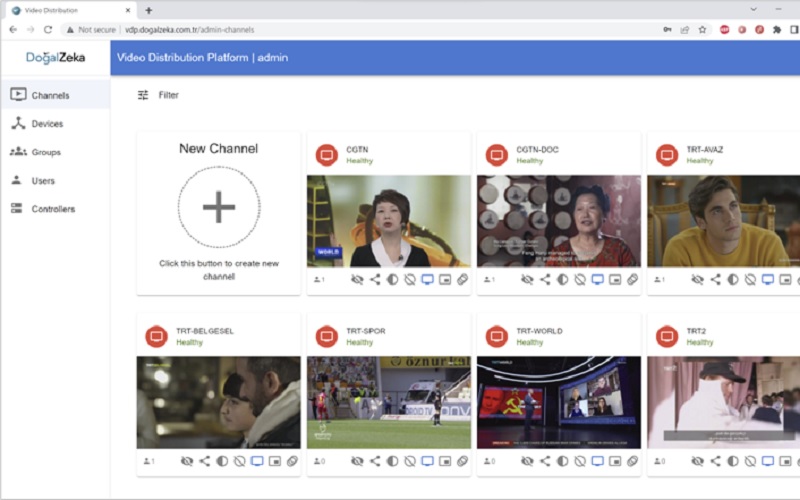Image resolution: width=800 pixels, height=500 pixels.
Task: Click the attachment icon on the TRT-BELGESEL card
Action: click(x=292, y=461)
